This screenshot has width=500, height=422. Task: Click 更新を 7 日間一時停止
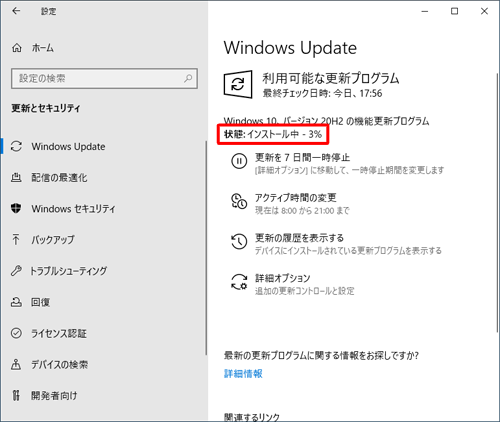click(302, 157)
